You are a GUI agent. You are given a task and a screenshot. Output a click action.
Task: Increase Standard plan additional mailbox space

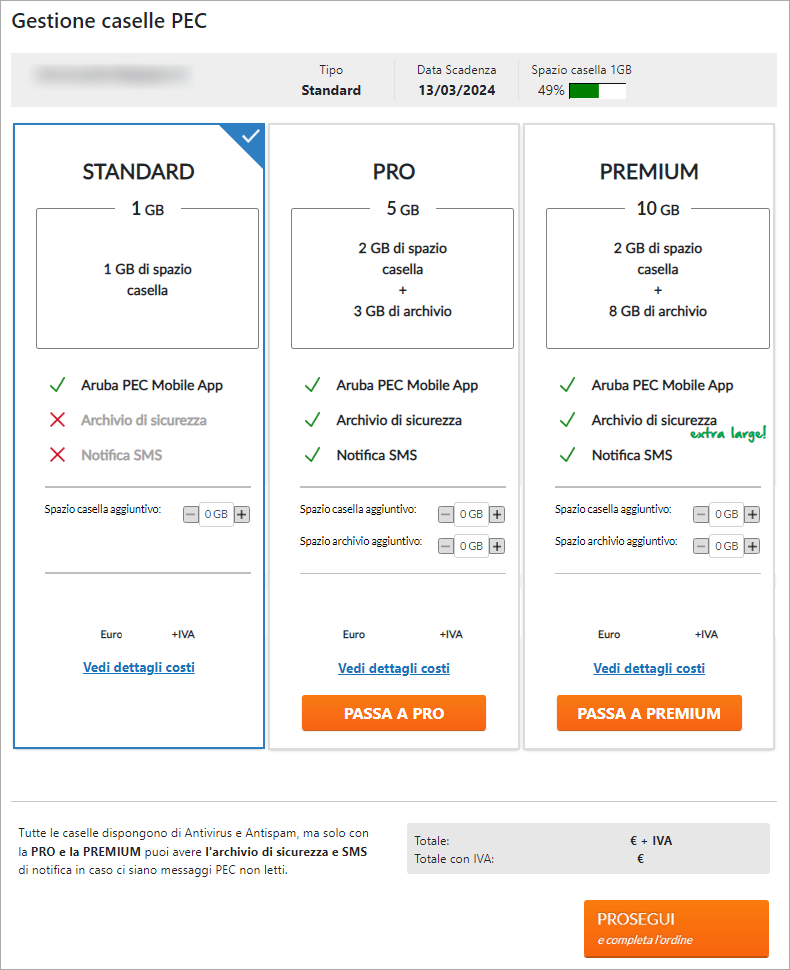point(242,514)
